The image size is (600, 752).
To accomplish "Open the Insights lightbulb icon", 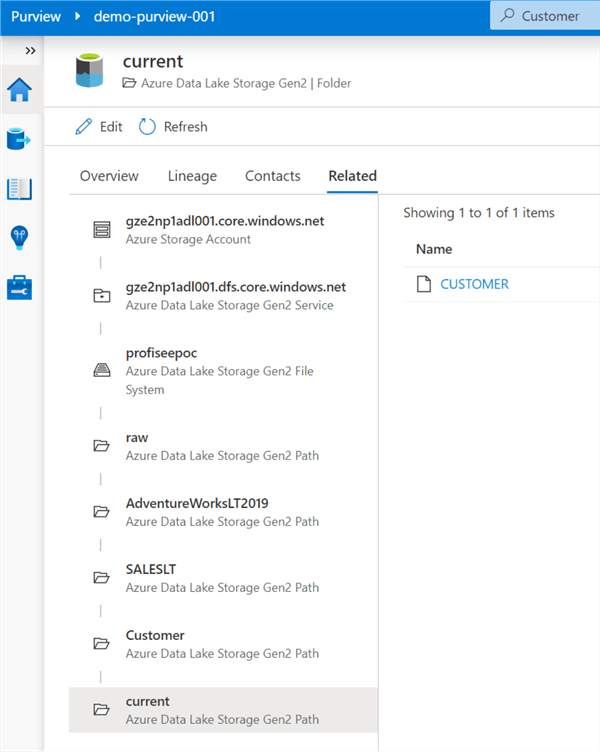I will pos(19,238).
